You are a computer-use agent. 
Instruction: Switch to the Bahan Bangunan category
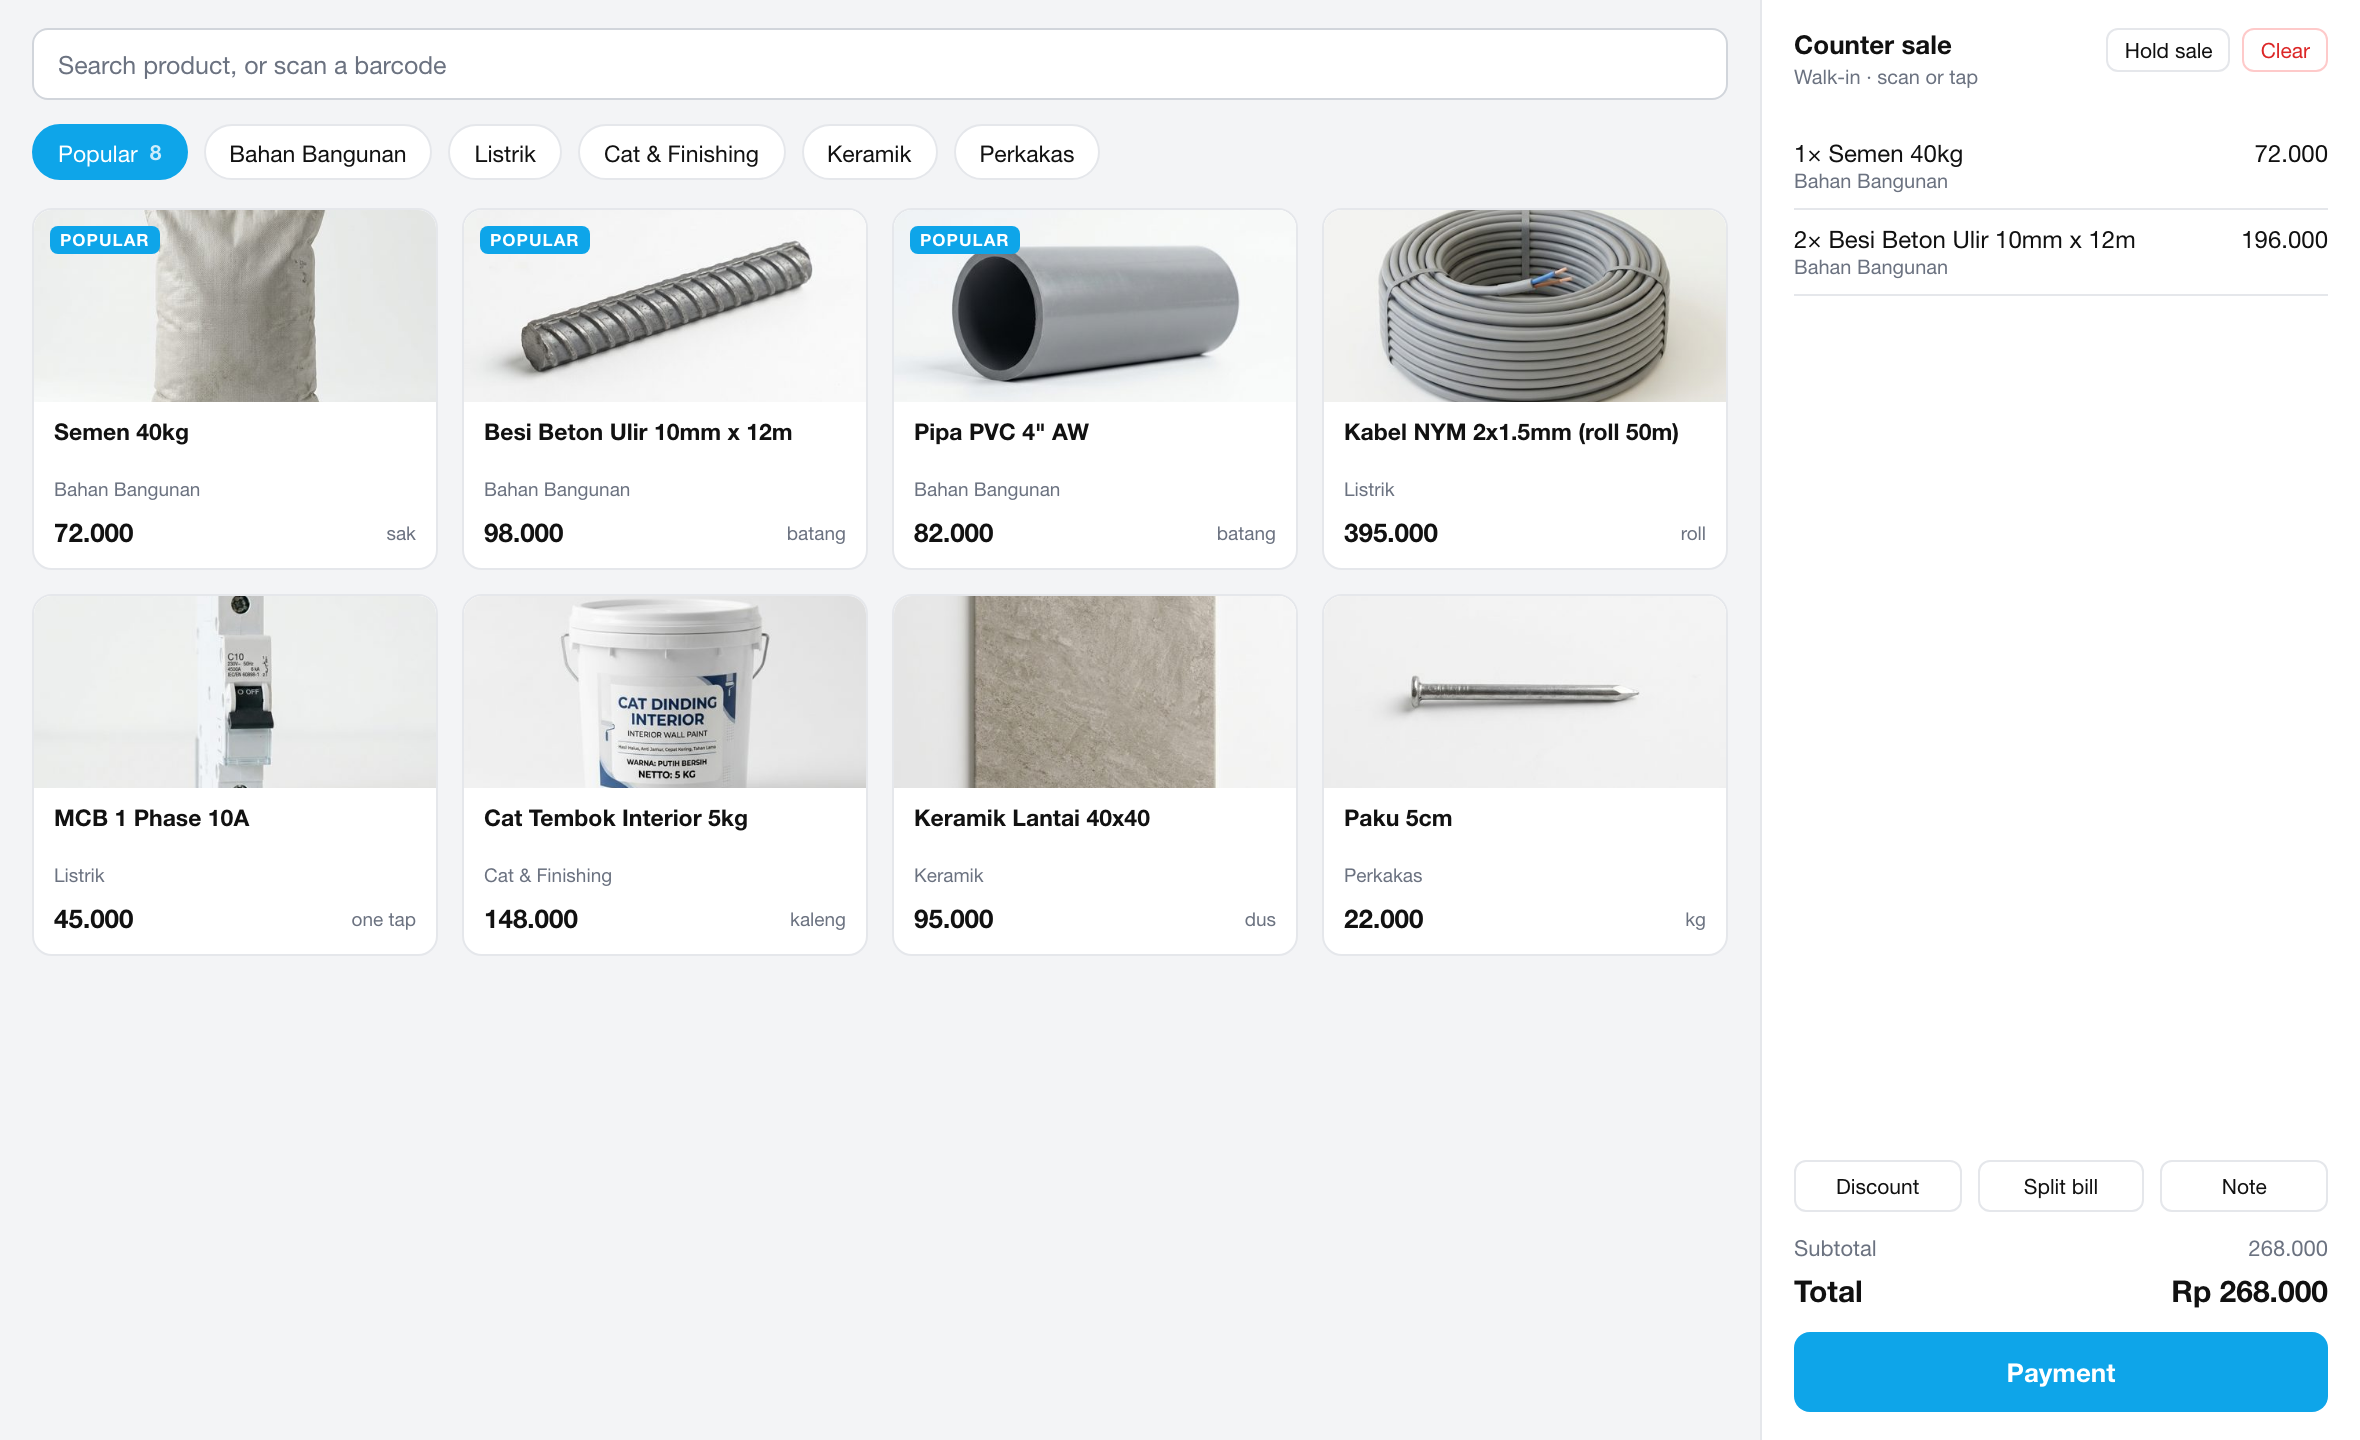pyautogui.click(x=318, y=153)
